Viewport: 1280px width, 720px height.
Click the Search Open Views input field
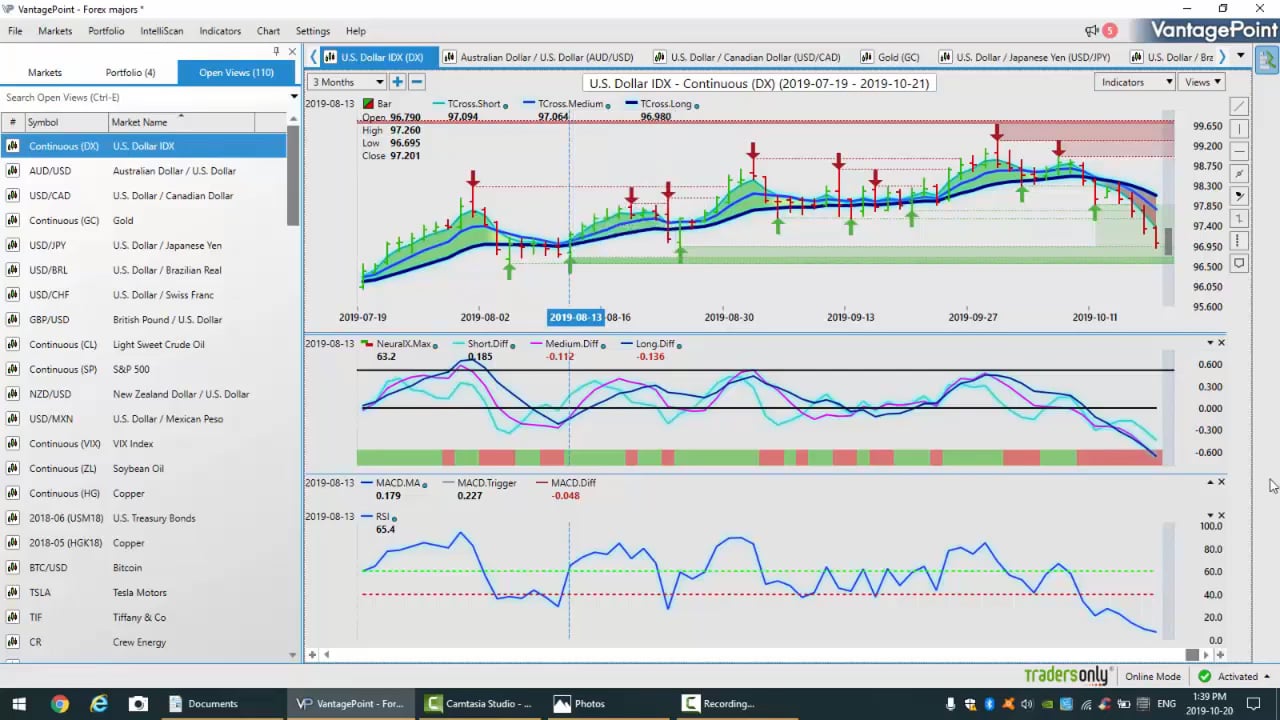143,97
